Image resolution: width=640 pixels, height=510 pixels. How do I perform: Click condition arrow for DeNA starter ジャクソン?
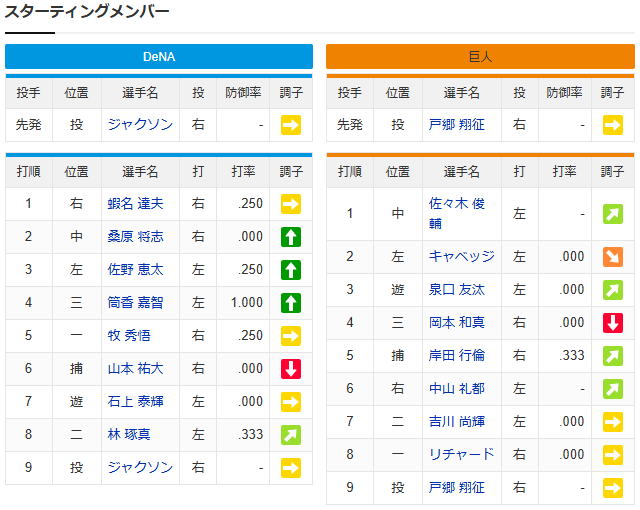tap(291, 125)
